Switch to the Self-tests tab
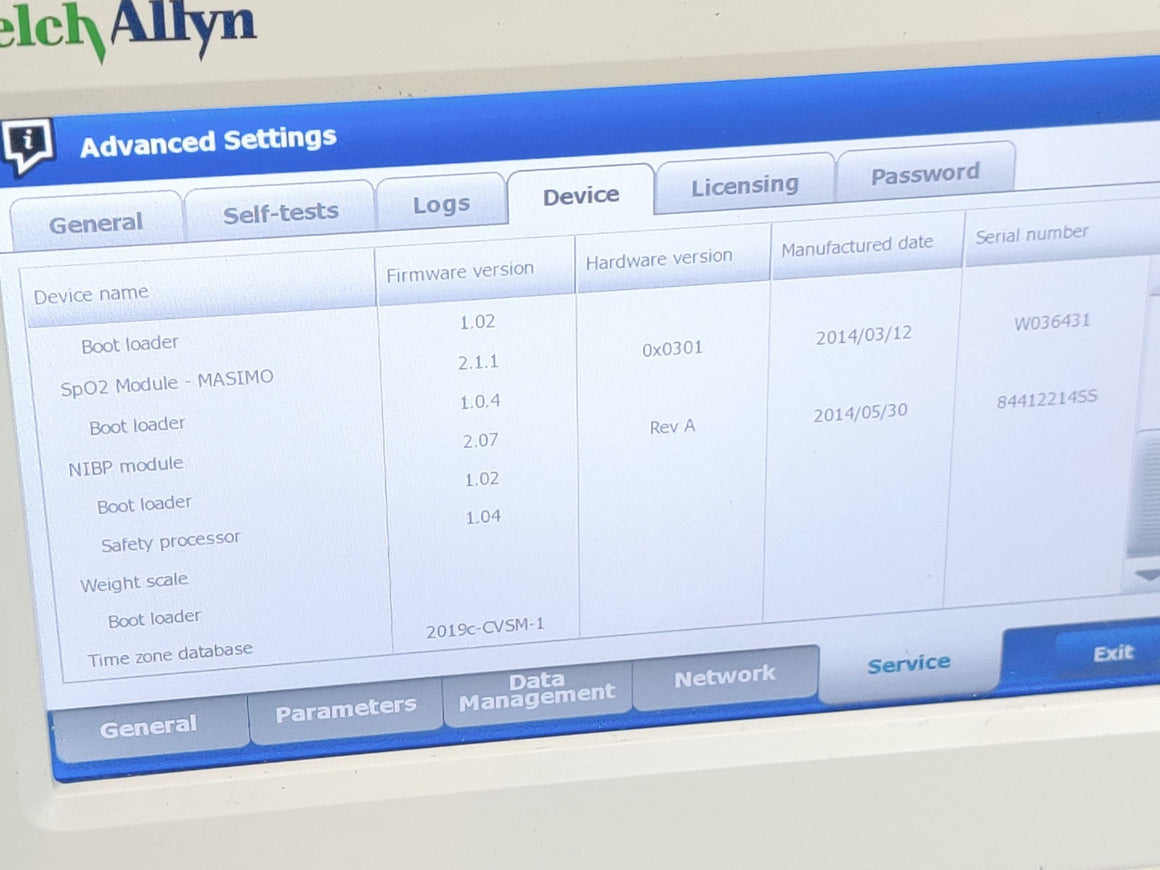 coord(280,212)
